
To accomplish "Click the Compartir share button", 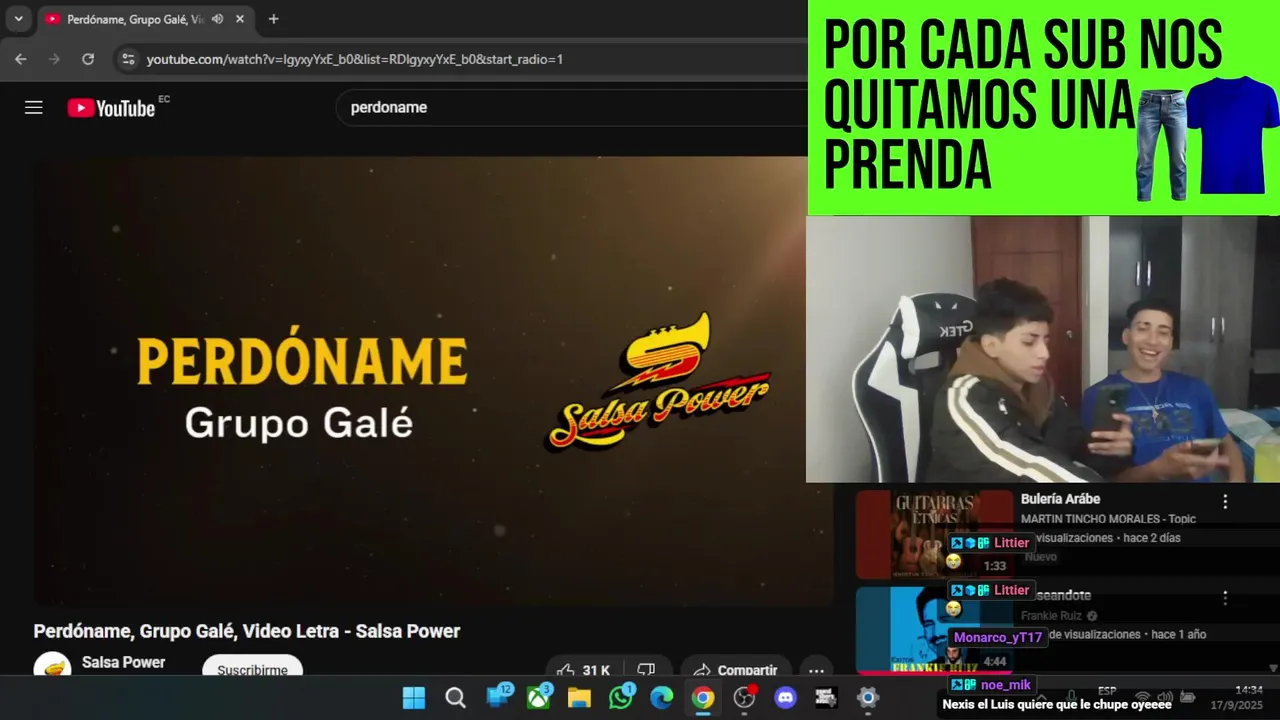I will coord(735,669).
